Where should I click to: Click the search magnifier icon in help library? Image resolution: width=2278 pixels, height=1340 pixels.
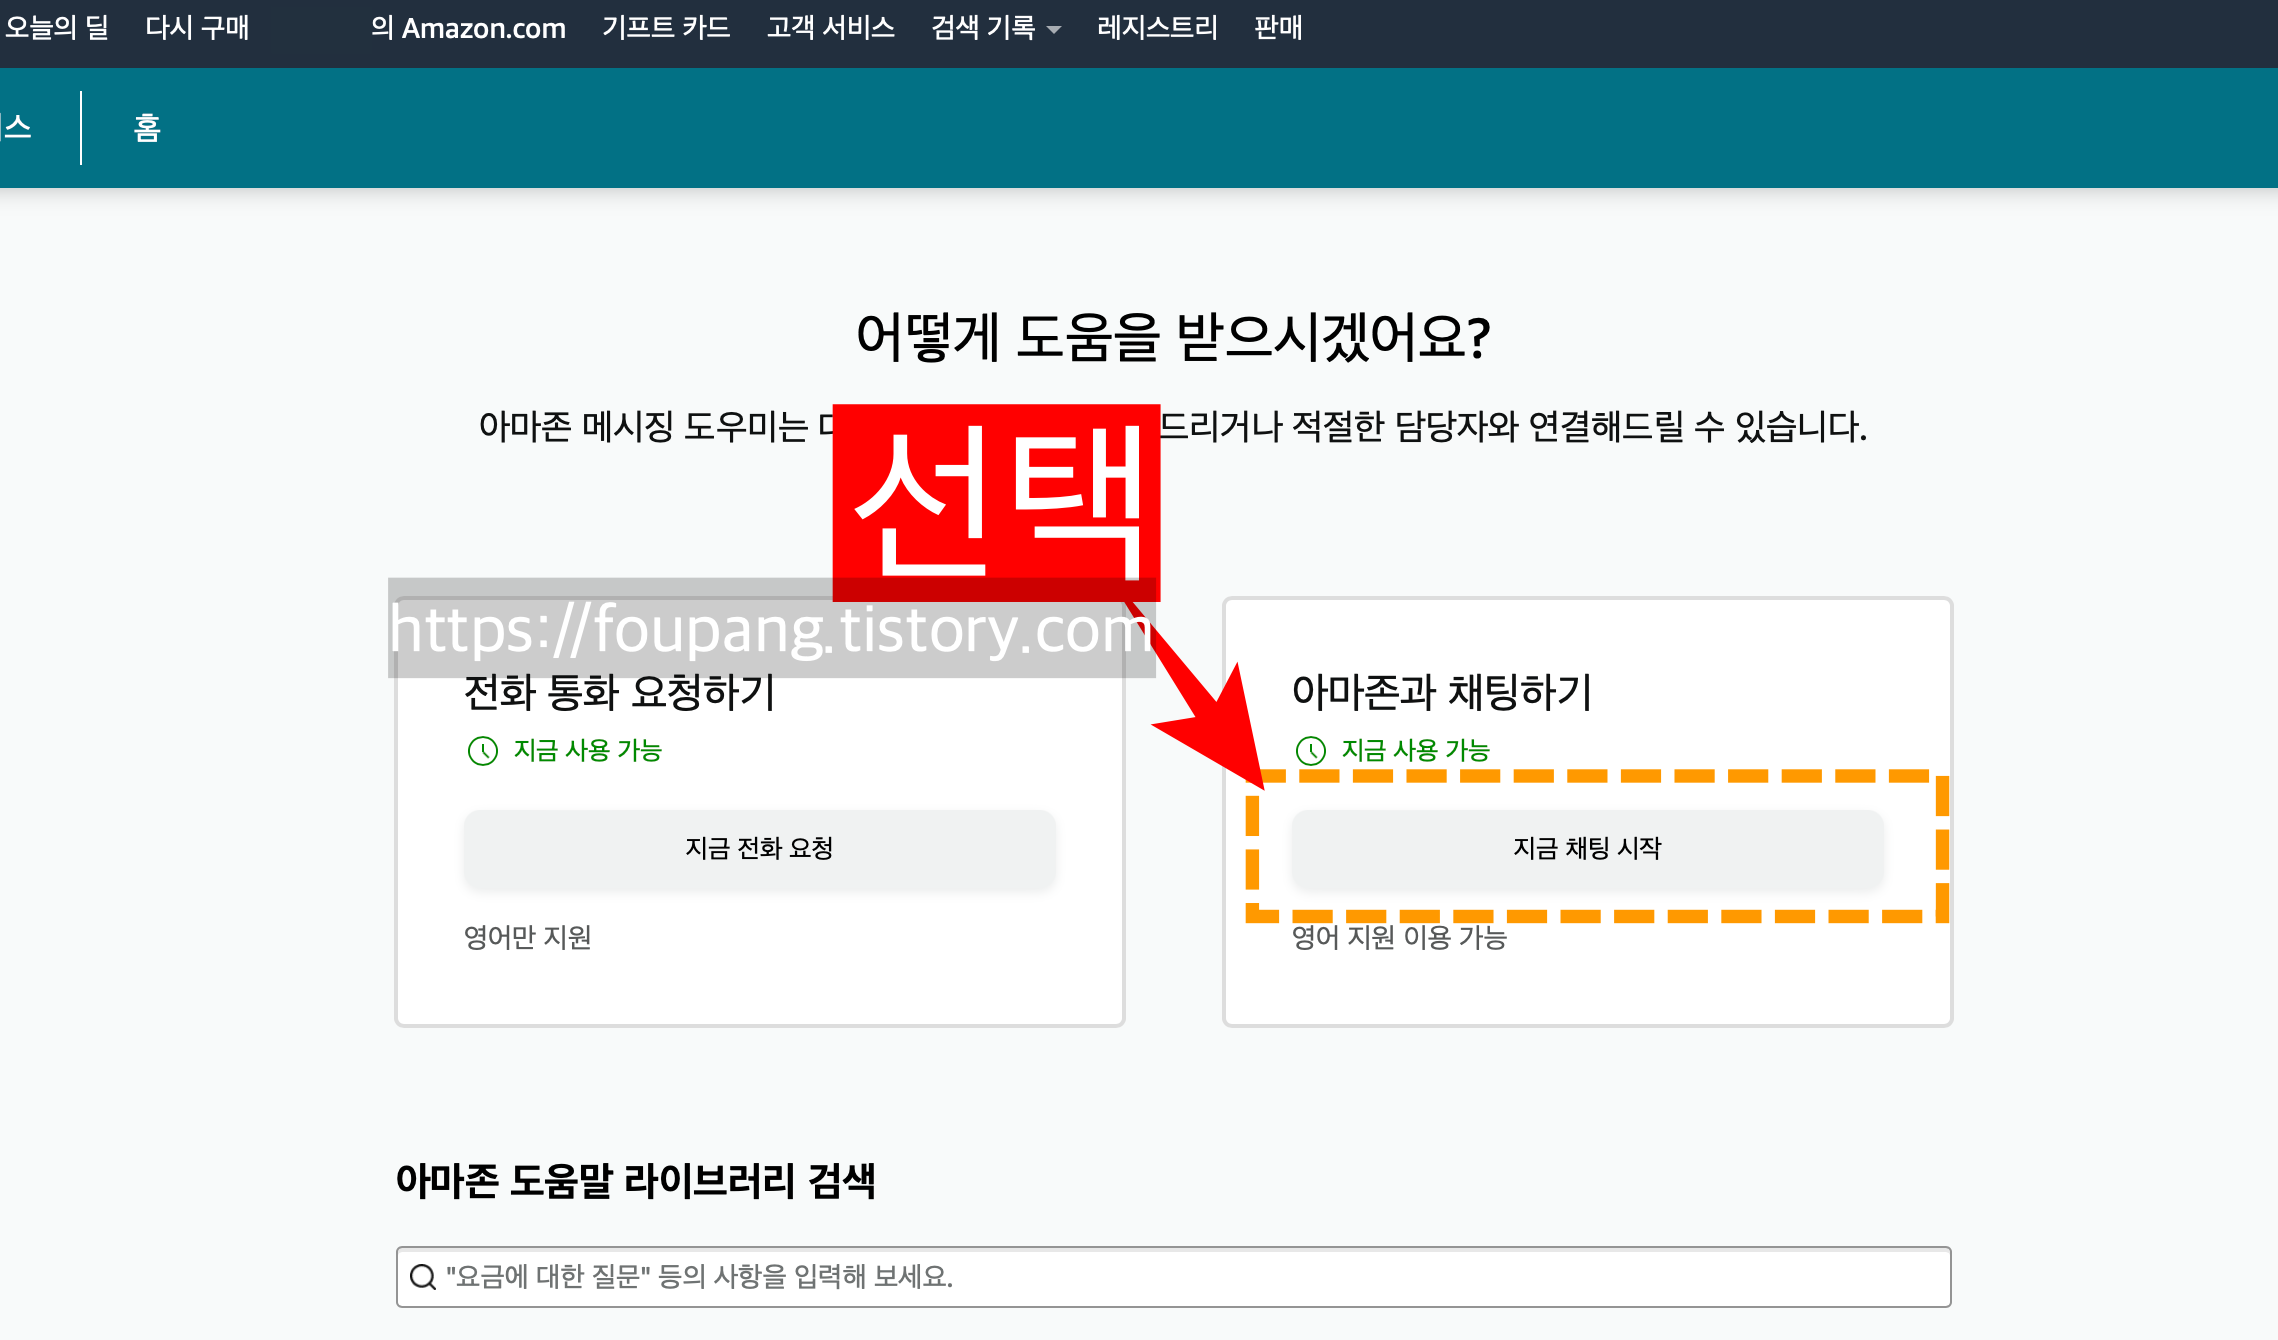tap(423, 1277)
